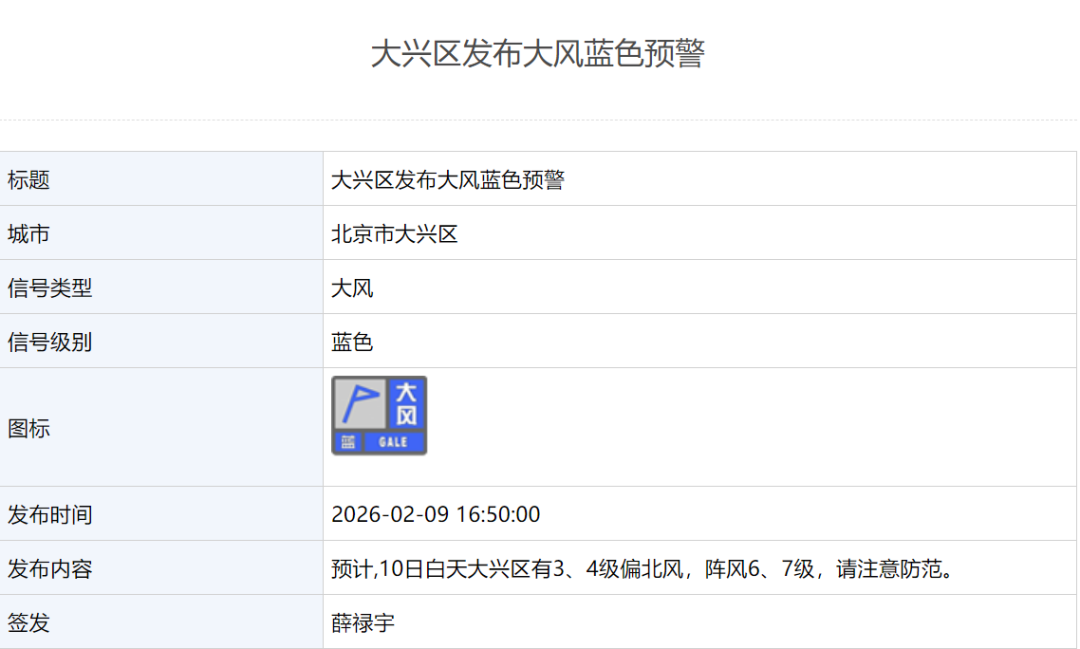Screen dimensions: 1080x649
Task: Click the GALE label on the warning icon
Action: pos(393,442)
